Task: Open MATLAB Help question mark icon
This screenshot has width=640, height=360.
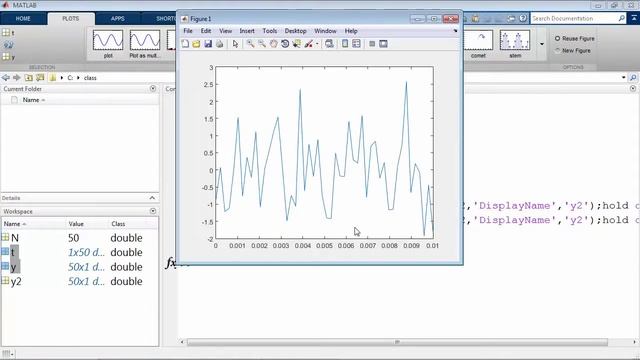Action: pos(523,18)
